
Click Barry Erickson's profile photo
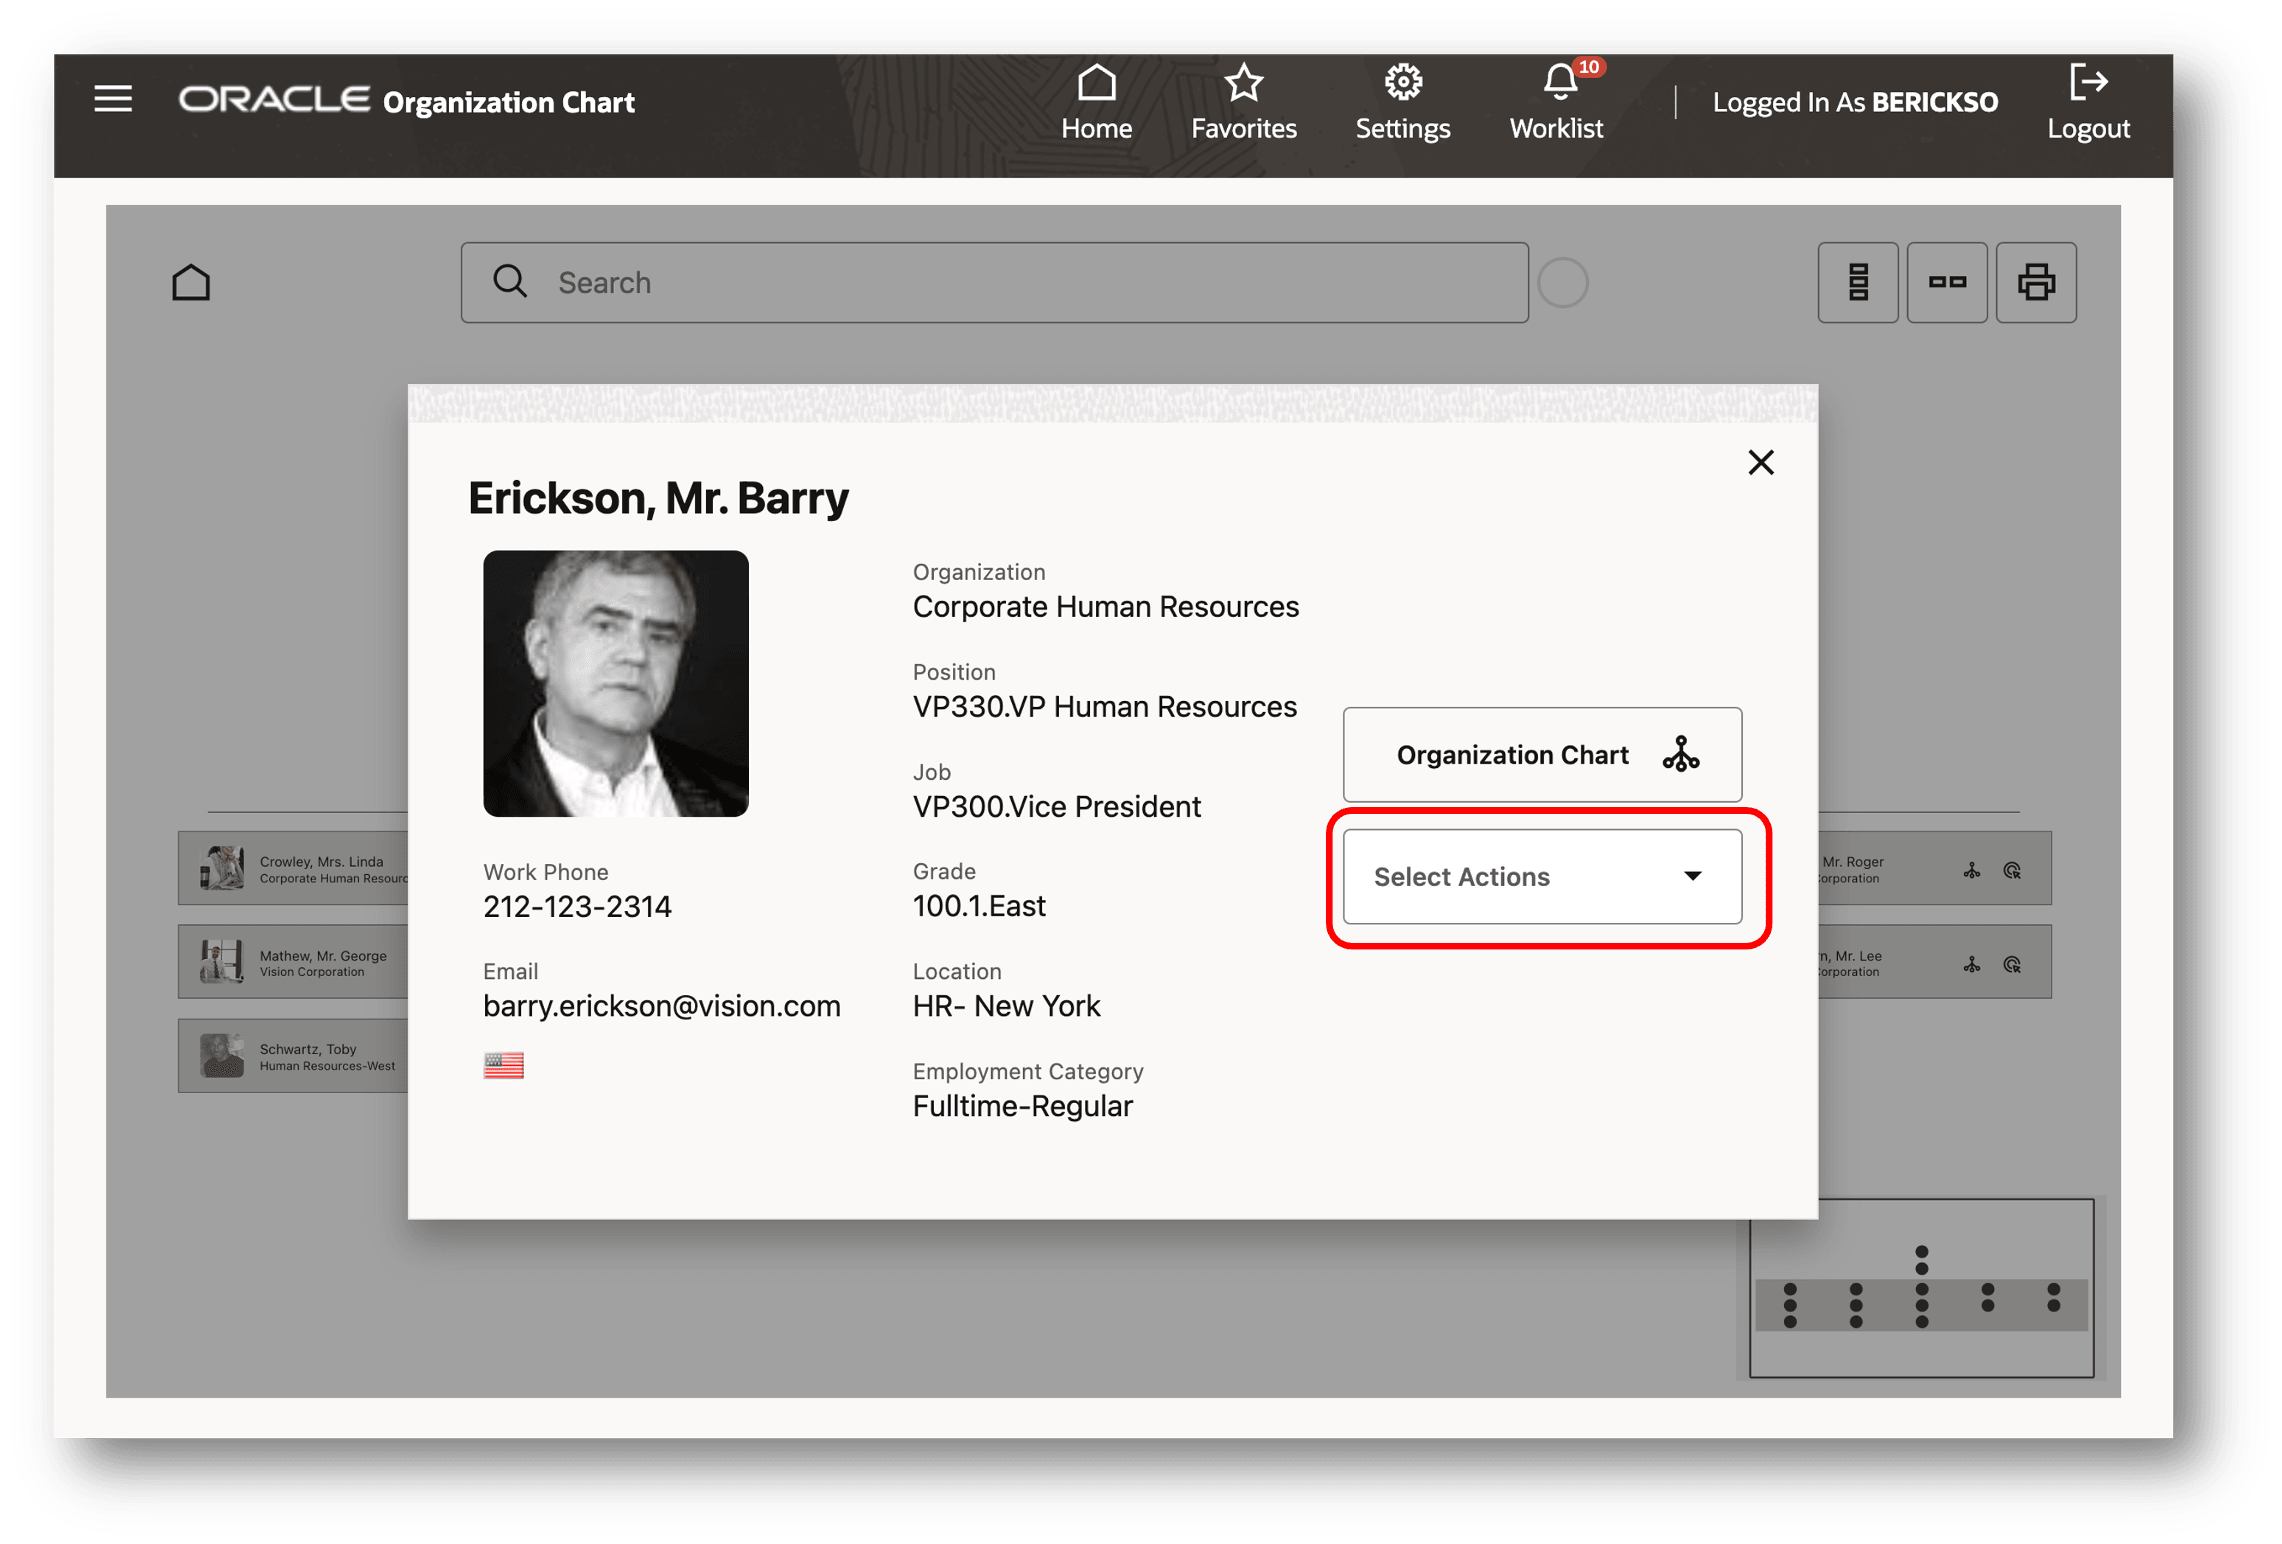point(616,683)
